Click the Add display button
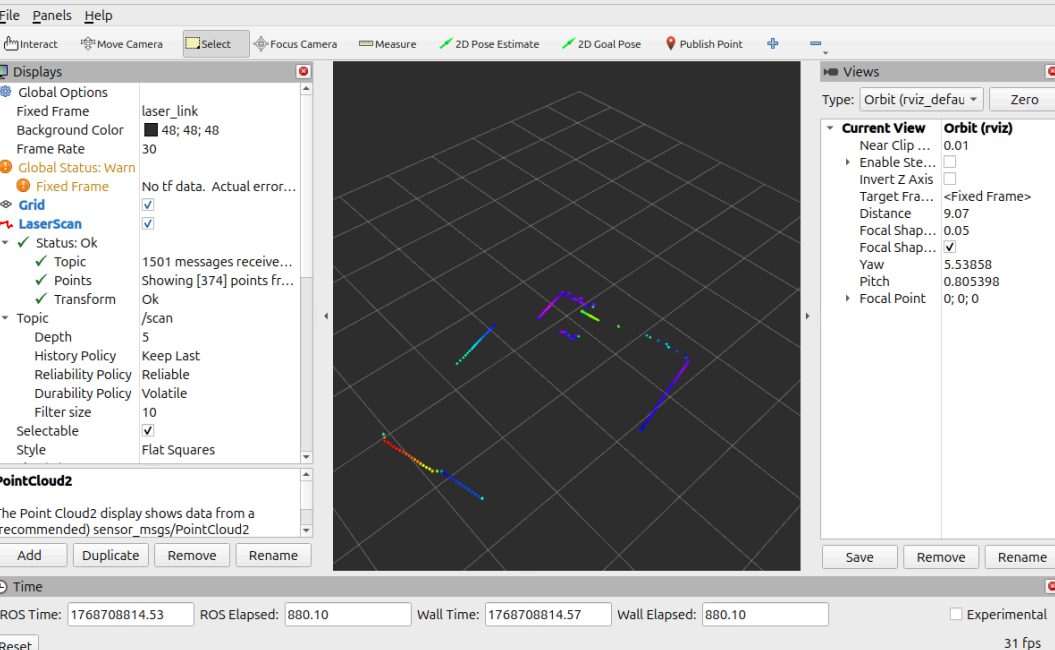The height and width of the screenshot is (650, 1055). 32,555
